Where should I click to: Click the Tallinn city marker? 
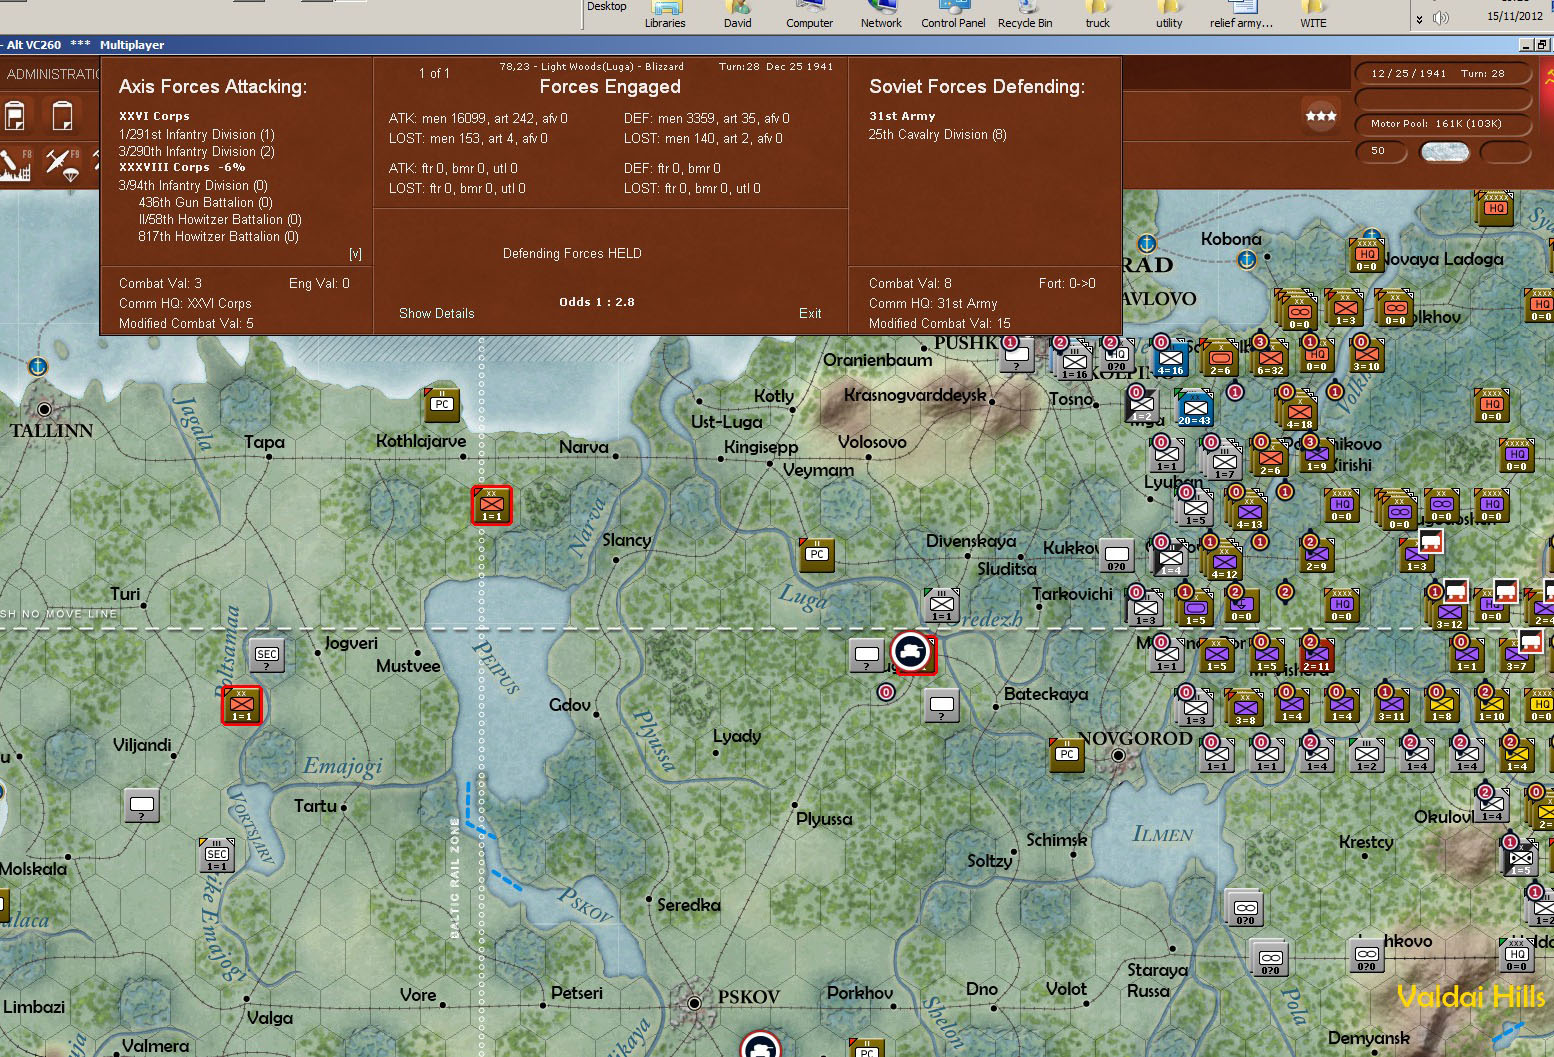(44, 409)
